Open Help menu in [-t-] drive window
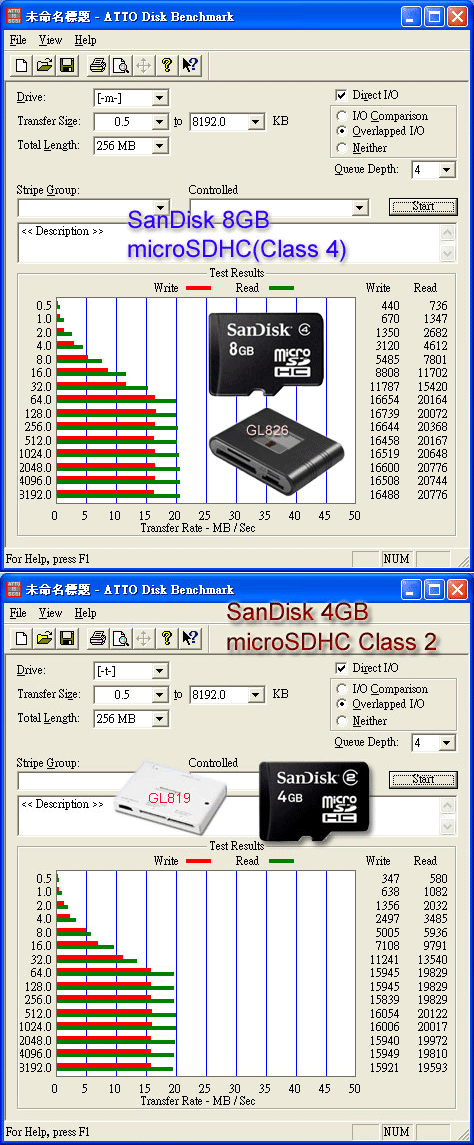This screenshot has height=1145, width=474. tap(85, 613)
